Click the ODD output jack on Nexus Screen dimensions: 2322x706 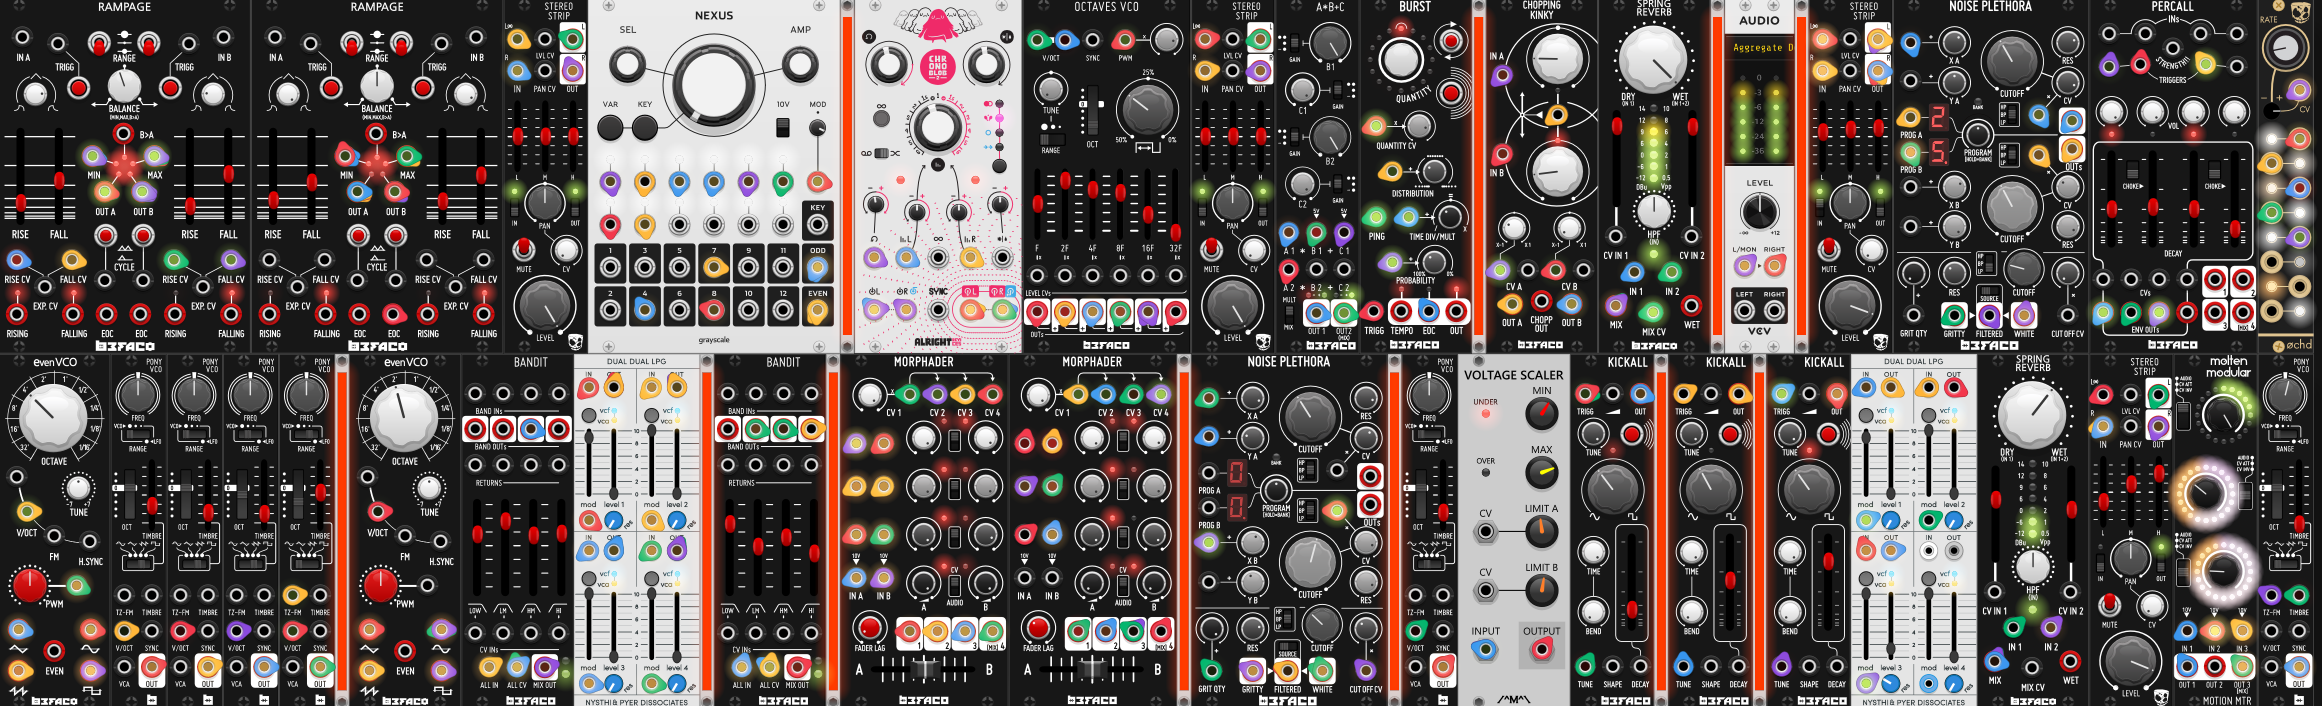(x=817, y=268)
